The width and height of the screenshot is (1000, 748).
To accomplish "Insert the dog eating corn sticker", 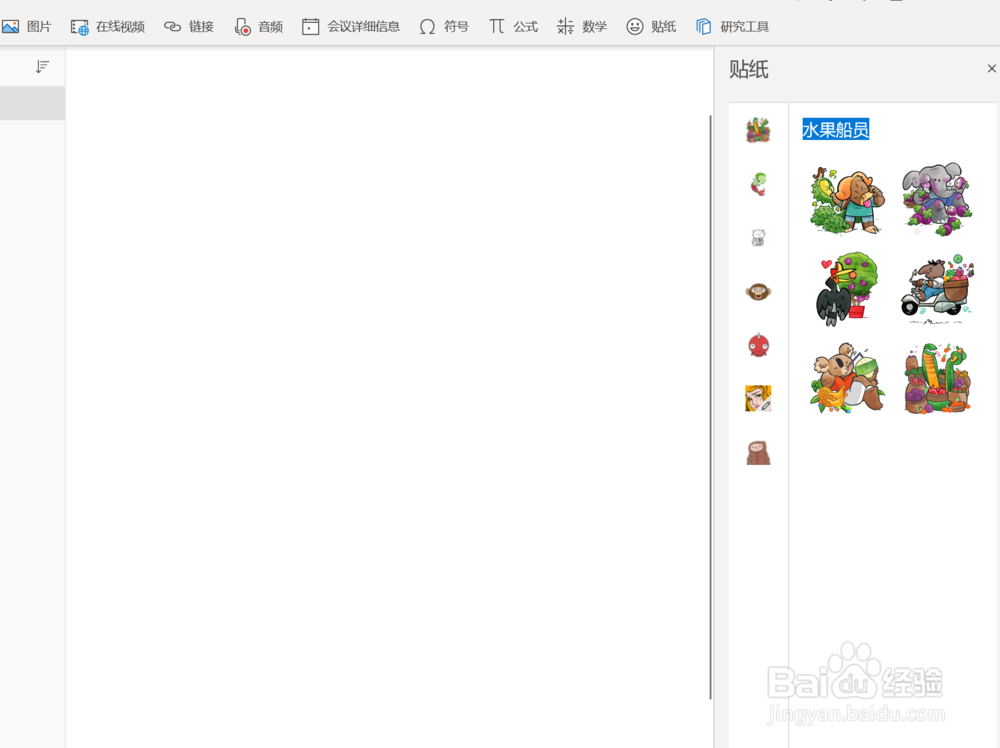I will tap(847, 200).
